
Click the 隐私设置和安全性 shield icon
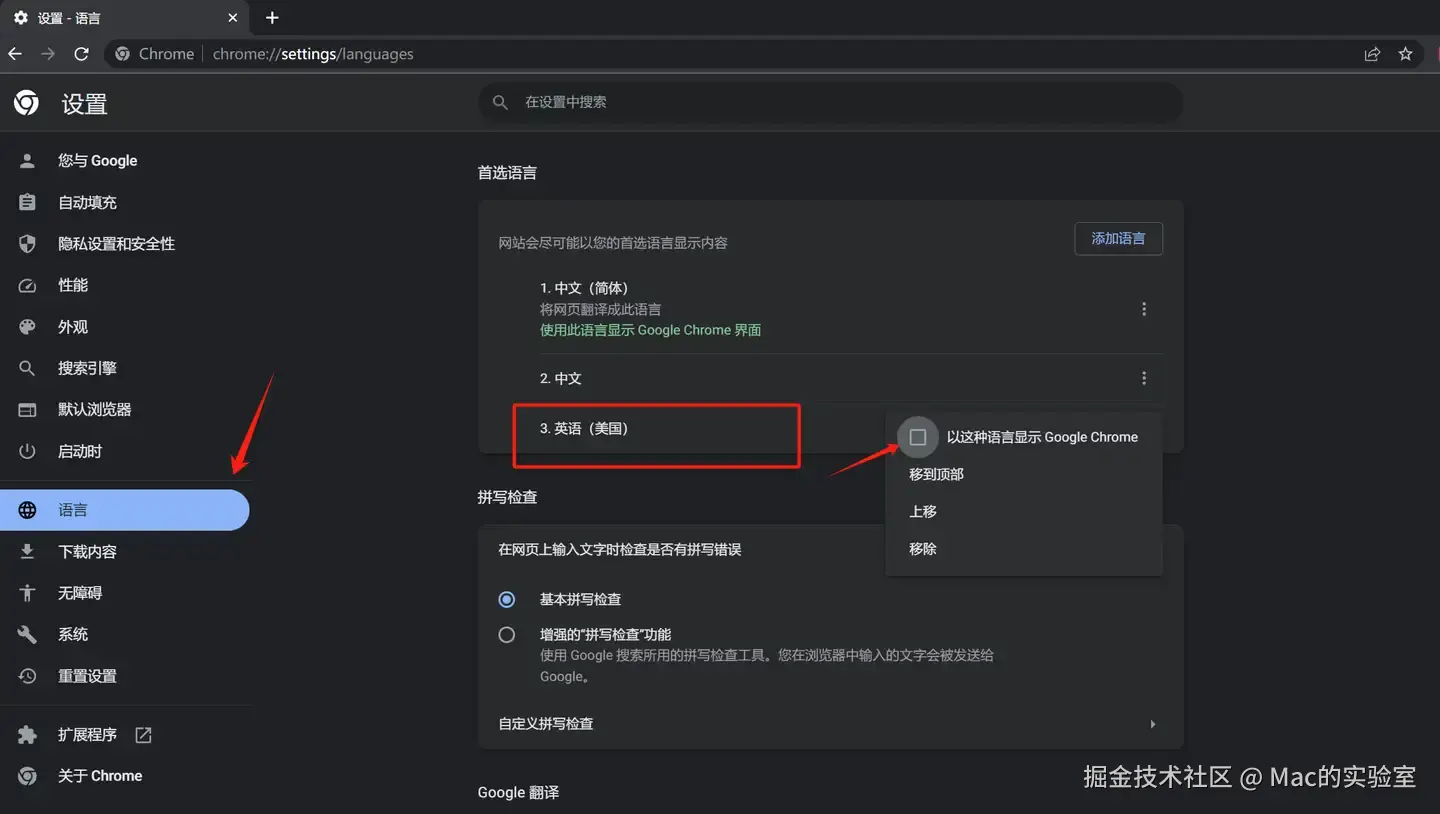click(27, 244)
